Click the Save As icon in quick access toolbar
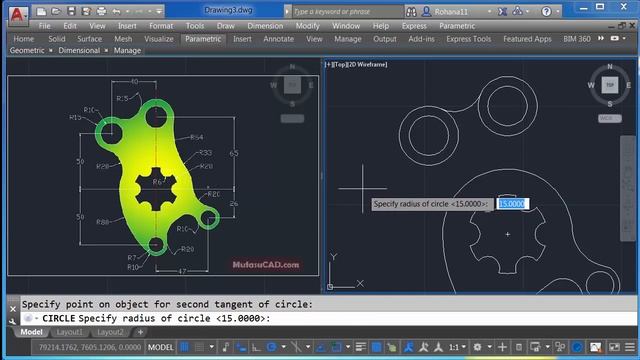 [x=86, y=11]
